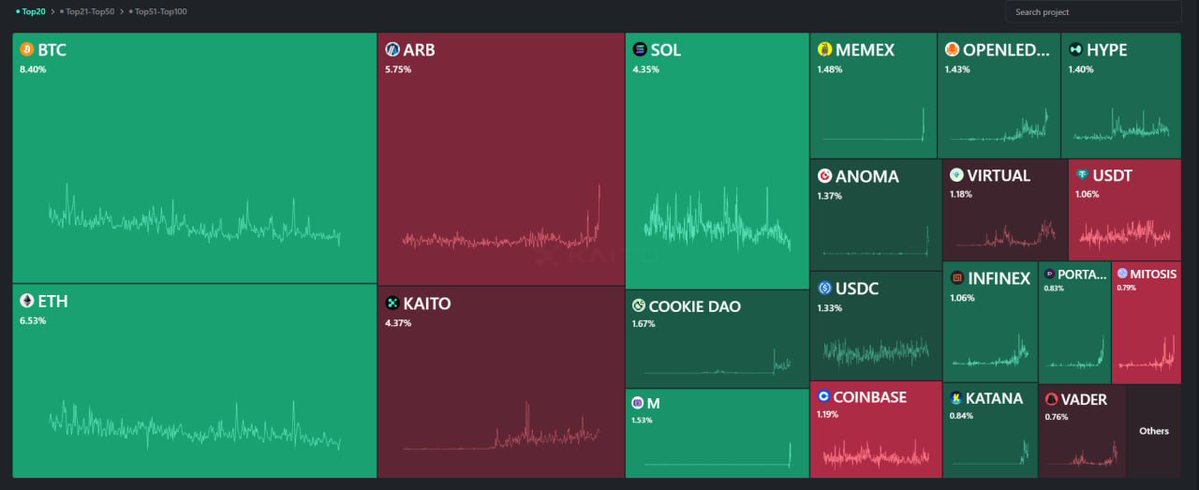This screenshot has width=1199, height=490.
Task: Click the VADER 0.76% value
Action: (1057, 417)
